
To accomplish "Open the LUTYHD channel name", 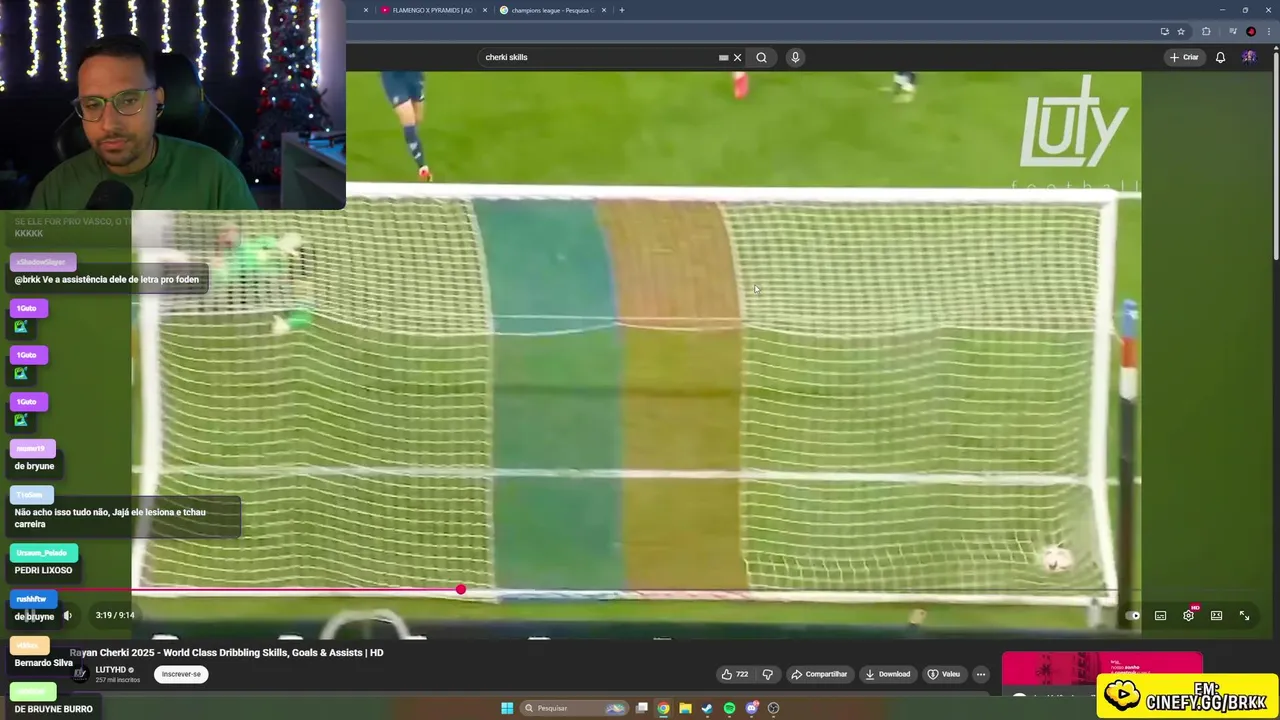I will click(111, 670).
